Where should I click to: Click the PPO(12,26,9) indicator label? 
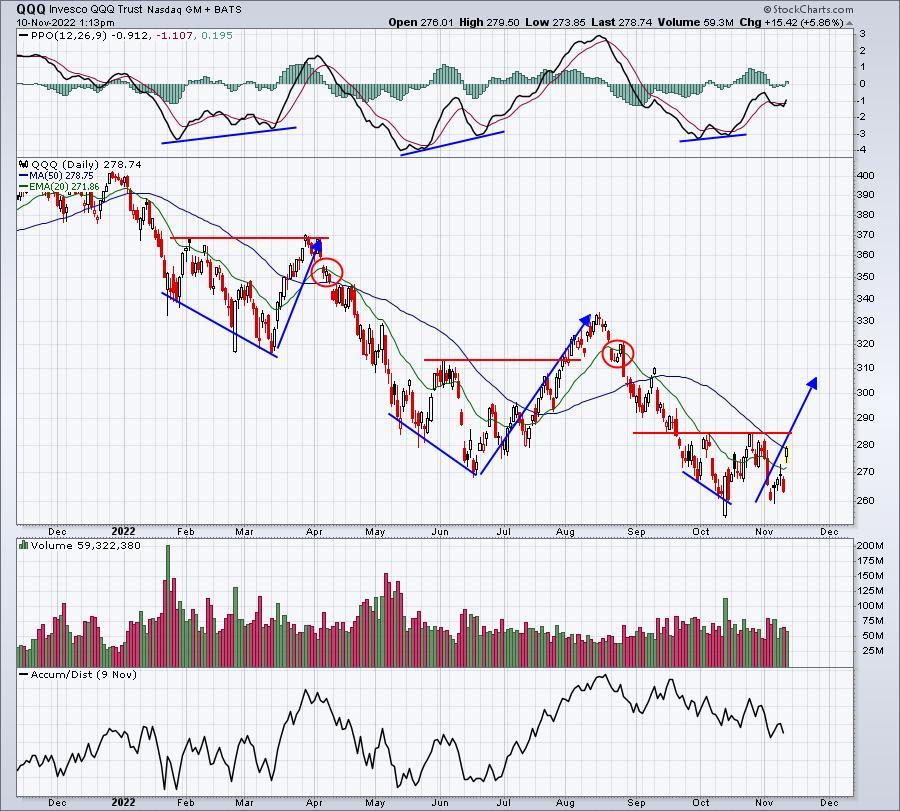click(x=69, y=36)
